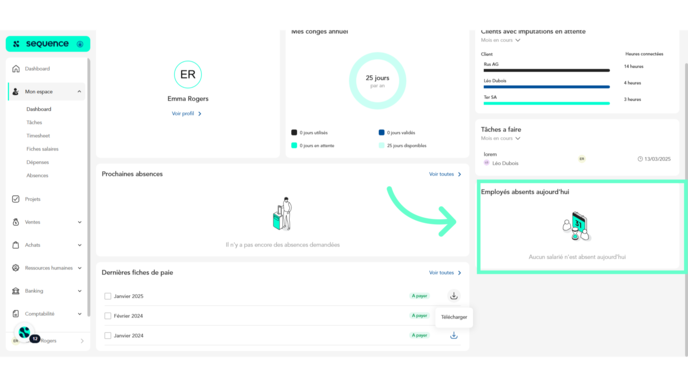Click the 0 jours en attente teal swatch
This screenshot has width=688, height=387.
(294, 145)
